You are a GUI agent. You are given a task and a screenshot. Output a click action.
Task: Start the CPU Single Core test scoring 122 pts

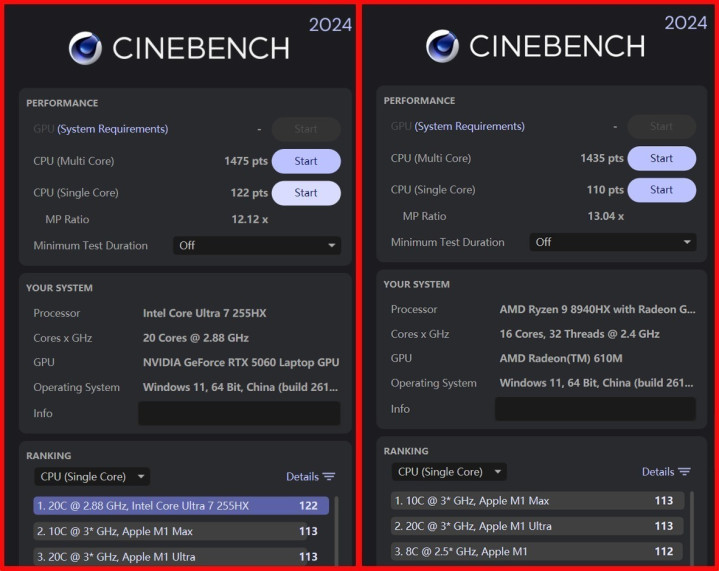[306, 193]
